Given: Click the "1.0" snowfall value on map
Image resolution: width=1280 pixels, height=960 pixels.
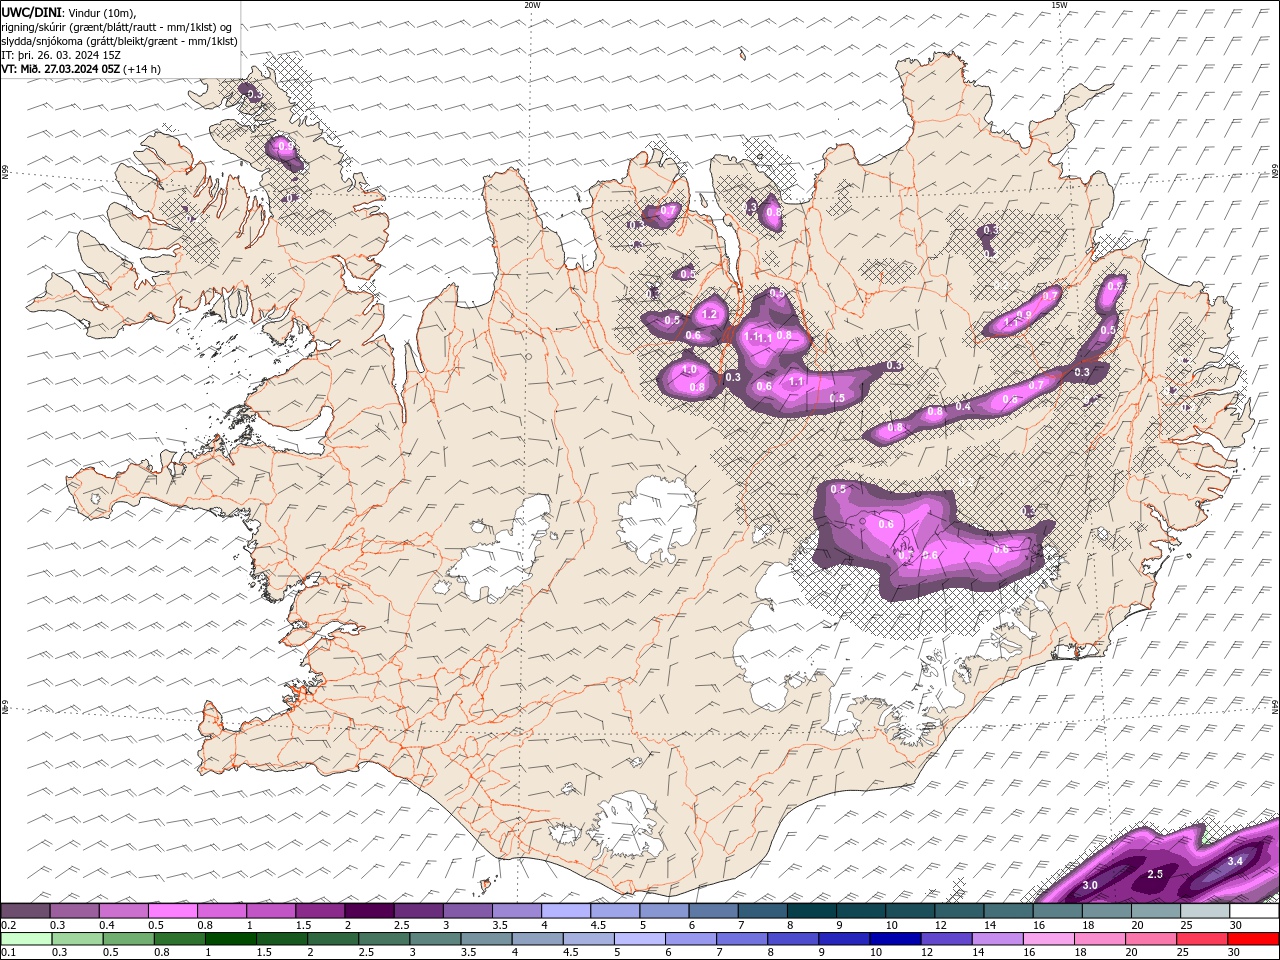Looking at the screenshot, I should coord(689,370).
